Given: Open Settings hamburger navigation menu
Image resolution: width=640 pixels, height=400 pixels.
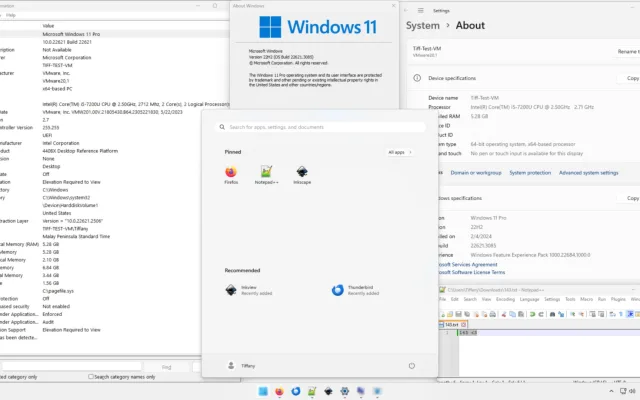Looking at the screenshot, I should [420, 11].
